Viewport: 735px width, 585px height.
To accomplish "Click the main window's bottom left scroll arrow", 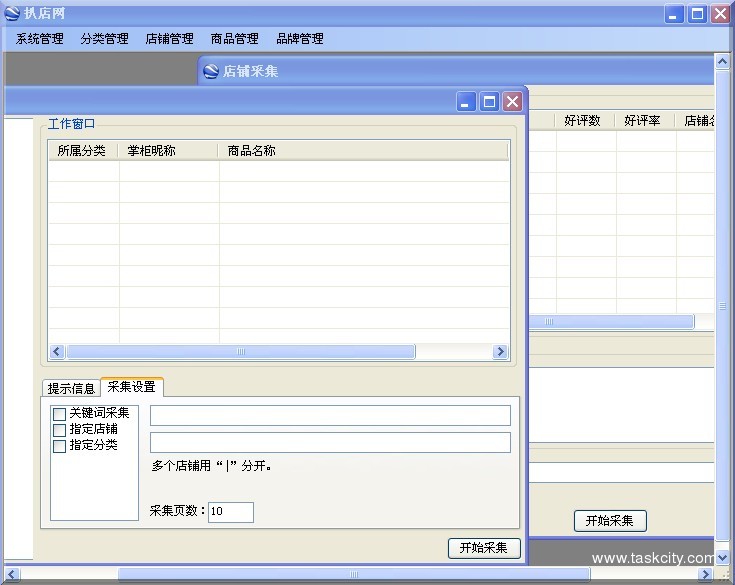I will click(x=12, y=574).
